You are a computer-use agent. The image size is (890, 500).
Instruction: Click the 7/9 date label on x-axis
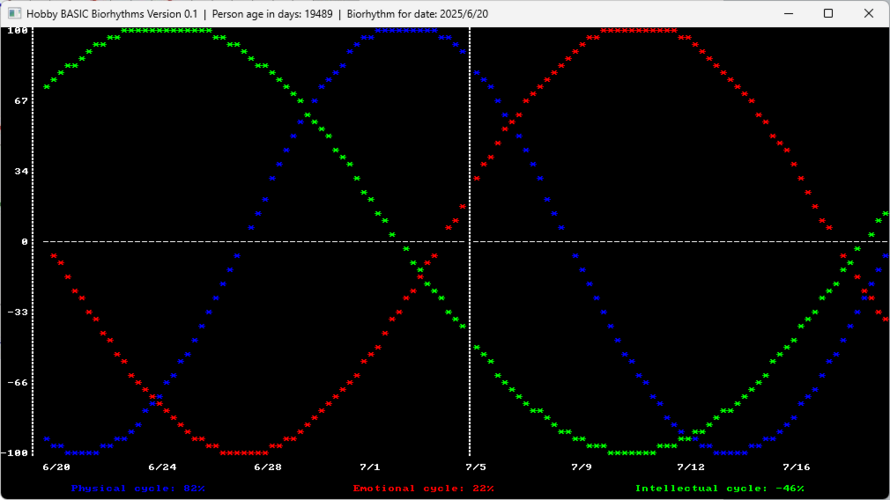(581, 467)
